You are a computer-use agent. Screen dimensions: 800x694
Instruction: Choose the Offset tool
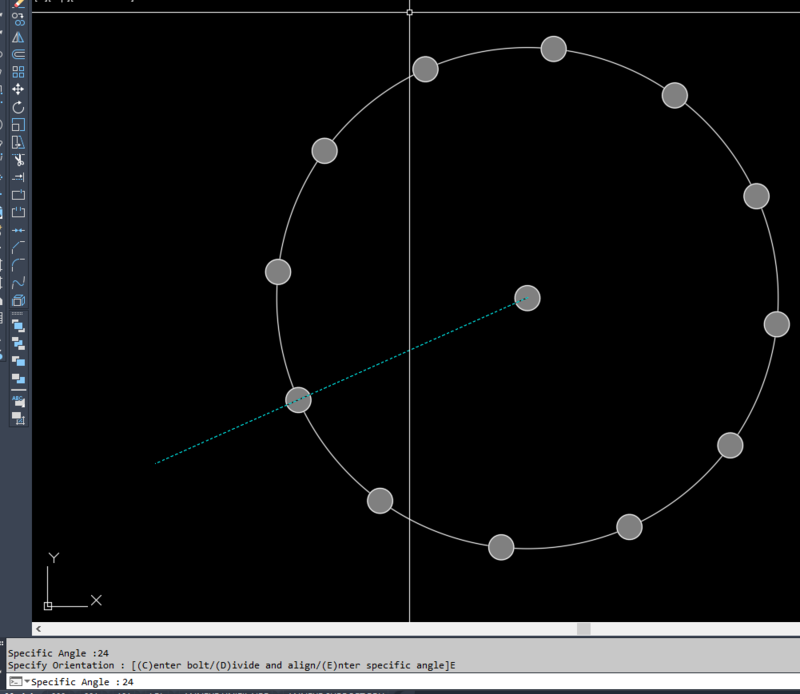tap(18, 54)
